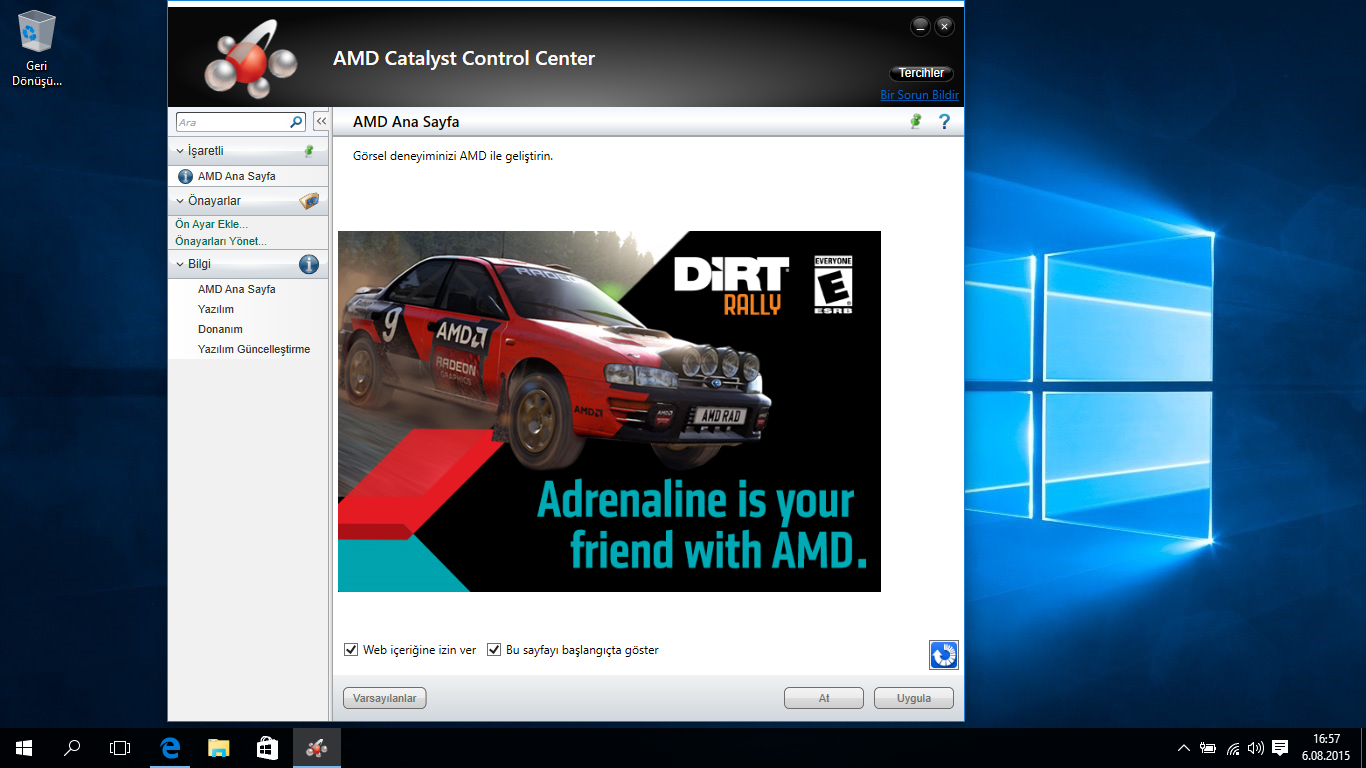The image size is (1366, 768).
Task: Open the Yazılım page
Action: point(216,309)
